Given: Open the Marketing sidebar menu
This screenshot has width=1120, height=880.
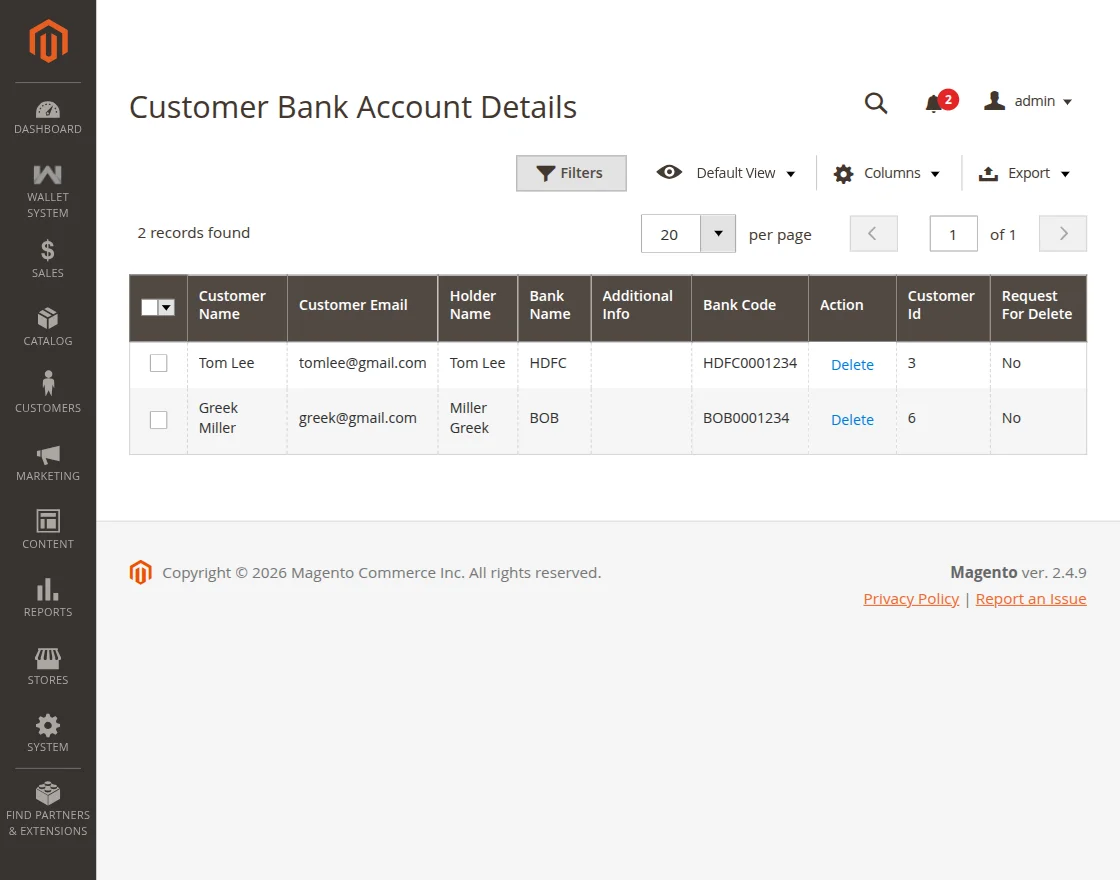Looking at the screenshot, I should (48, 463).
